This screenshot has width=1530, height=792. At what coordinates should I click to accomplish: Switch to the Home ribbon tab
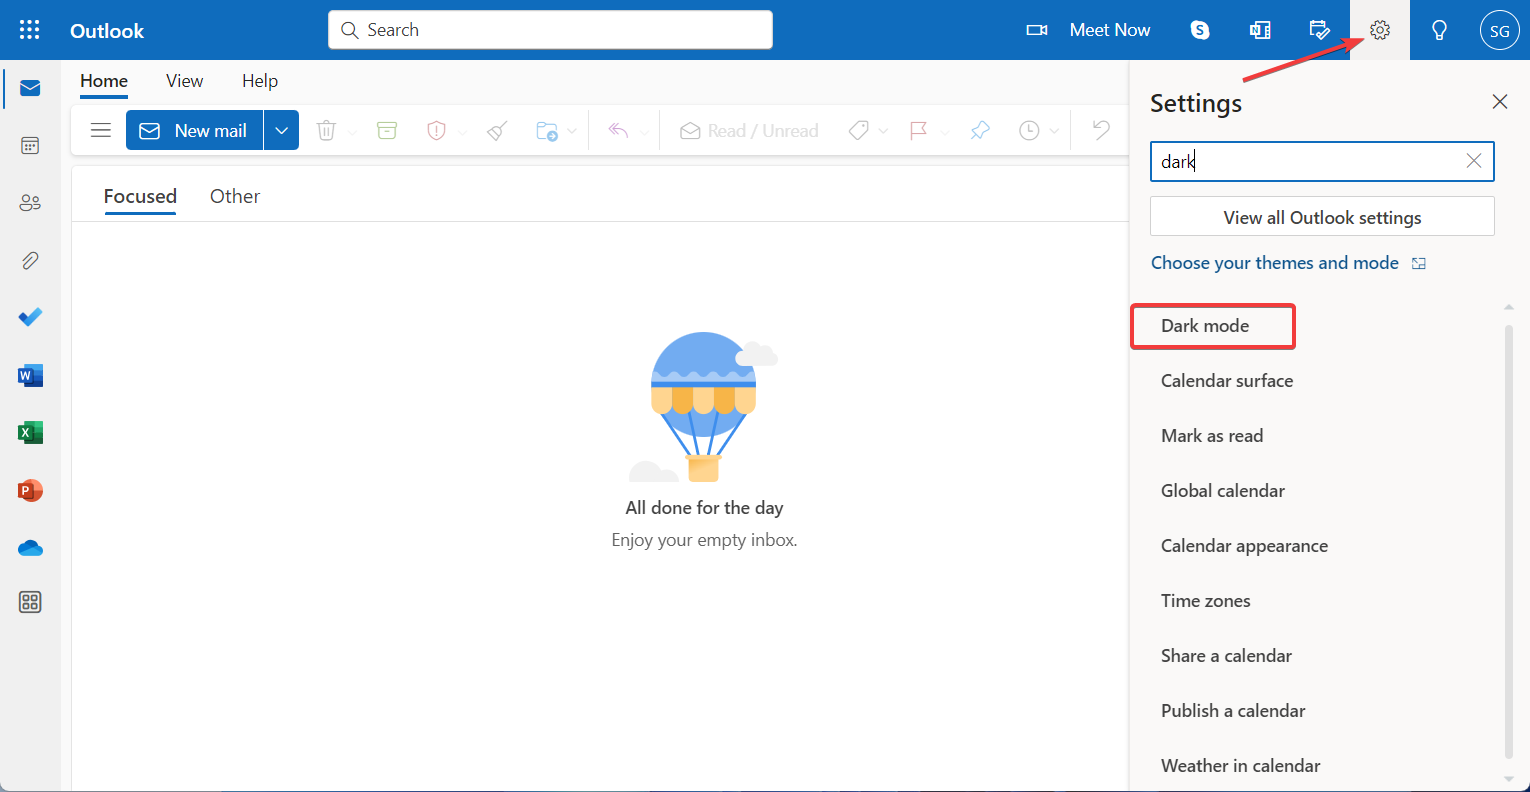pos(104,81)
